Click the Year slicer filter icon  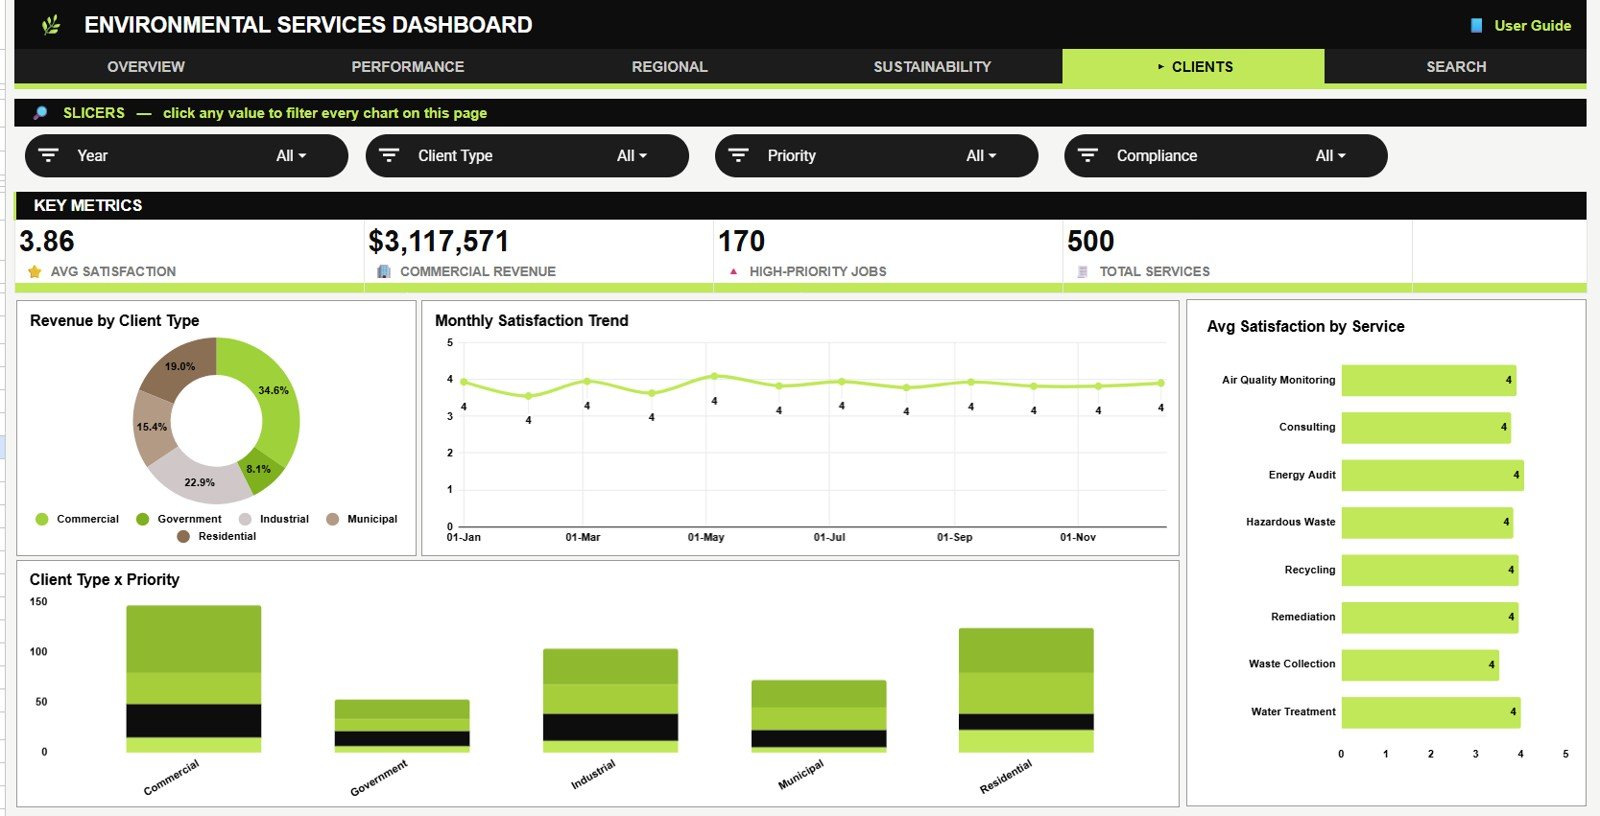pos(48,156)
